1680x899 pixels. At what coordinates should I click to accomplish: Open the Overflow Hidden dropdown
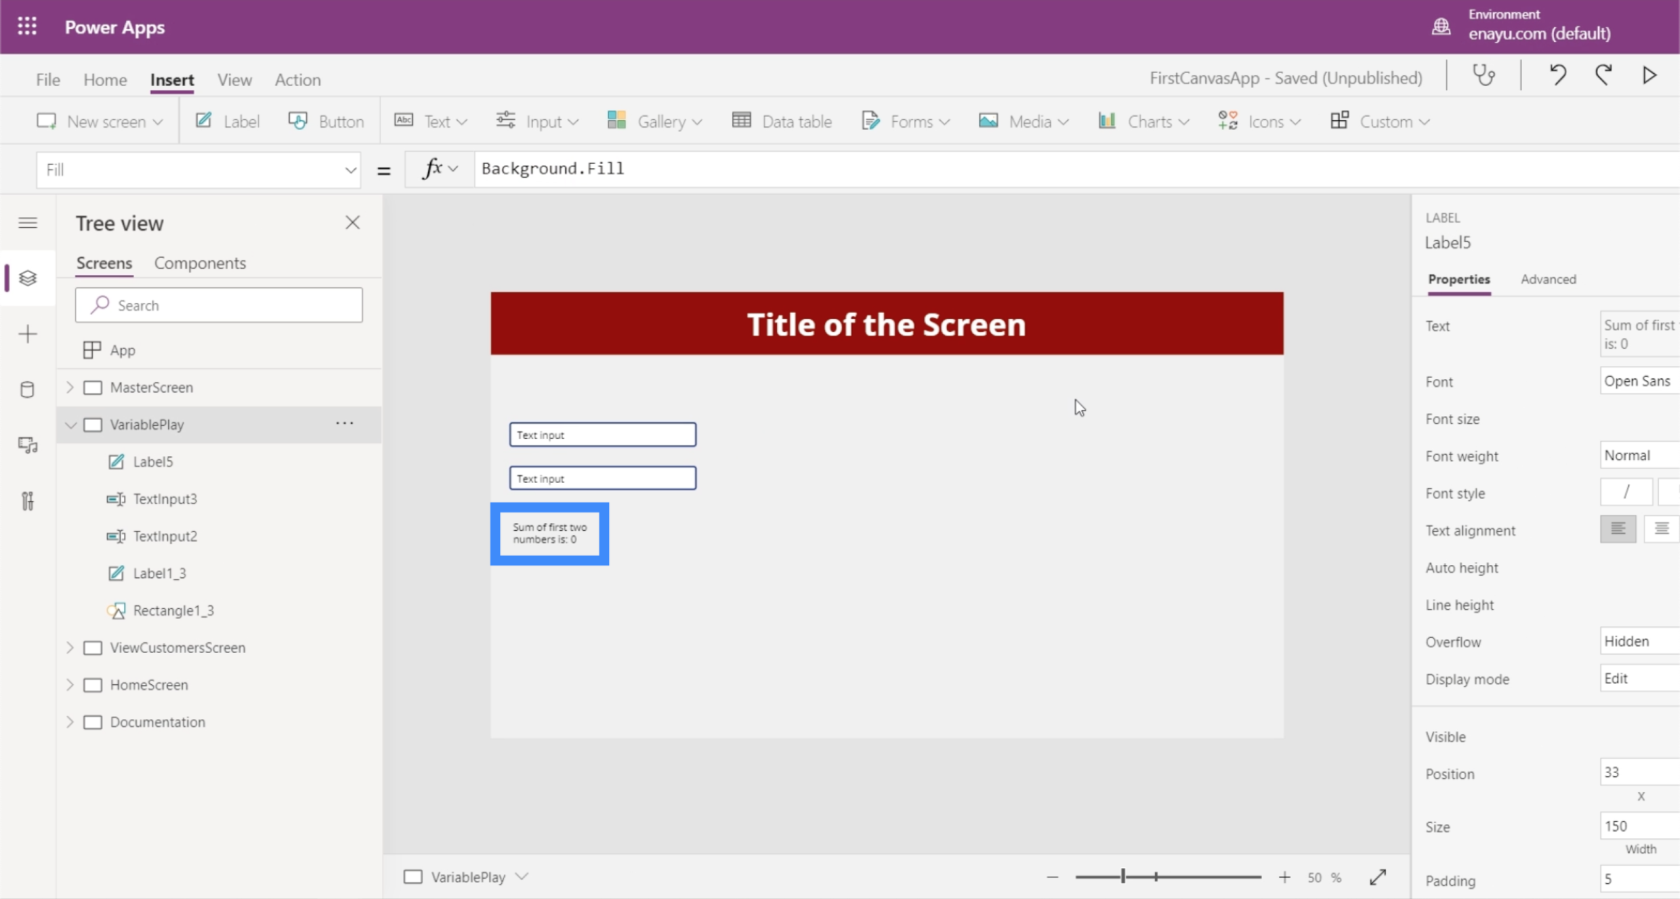pyautogui.click(x=1640, y=641)
